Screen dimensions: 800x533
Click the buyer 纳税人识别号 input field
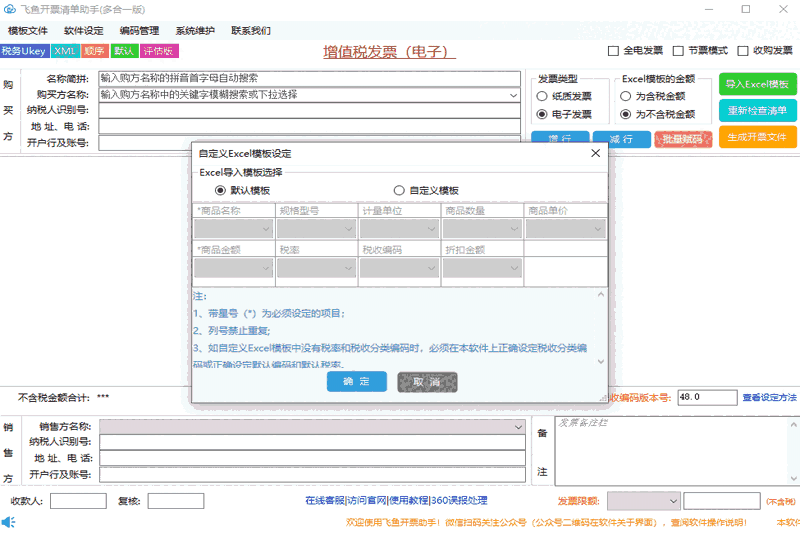tap(309, 110)
